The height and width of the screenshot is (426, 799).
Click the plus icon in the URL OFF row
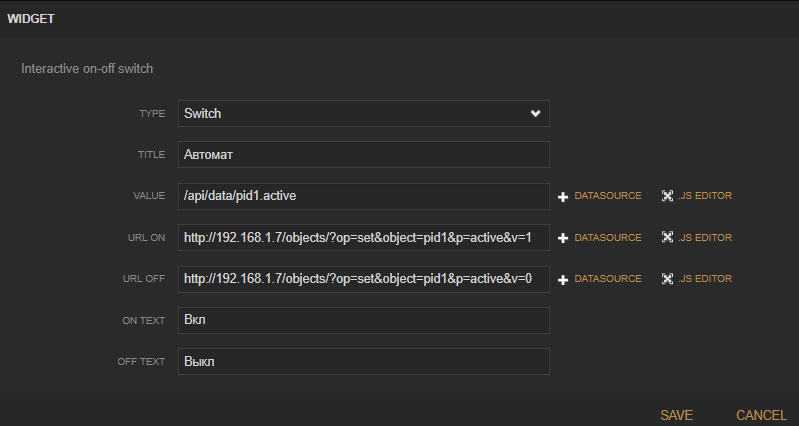click(x=563, y=279)
